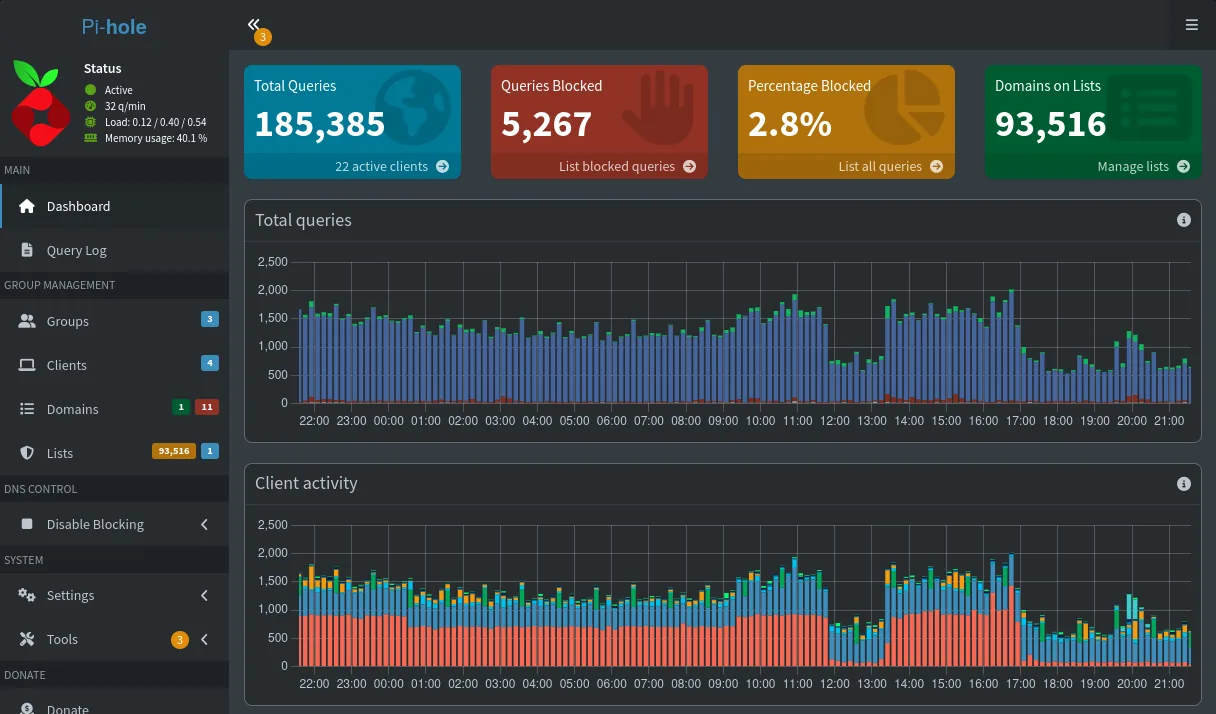The height and width of the screenshot is (714, 1216).
Task: Click the Pi-hole title link
Action: (x=114, y=27)
